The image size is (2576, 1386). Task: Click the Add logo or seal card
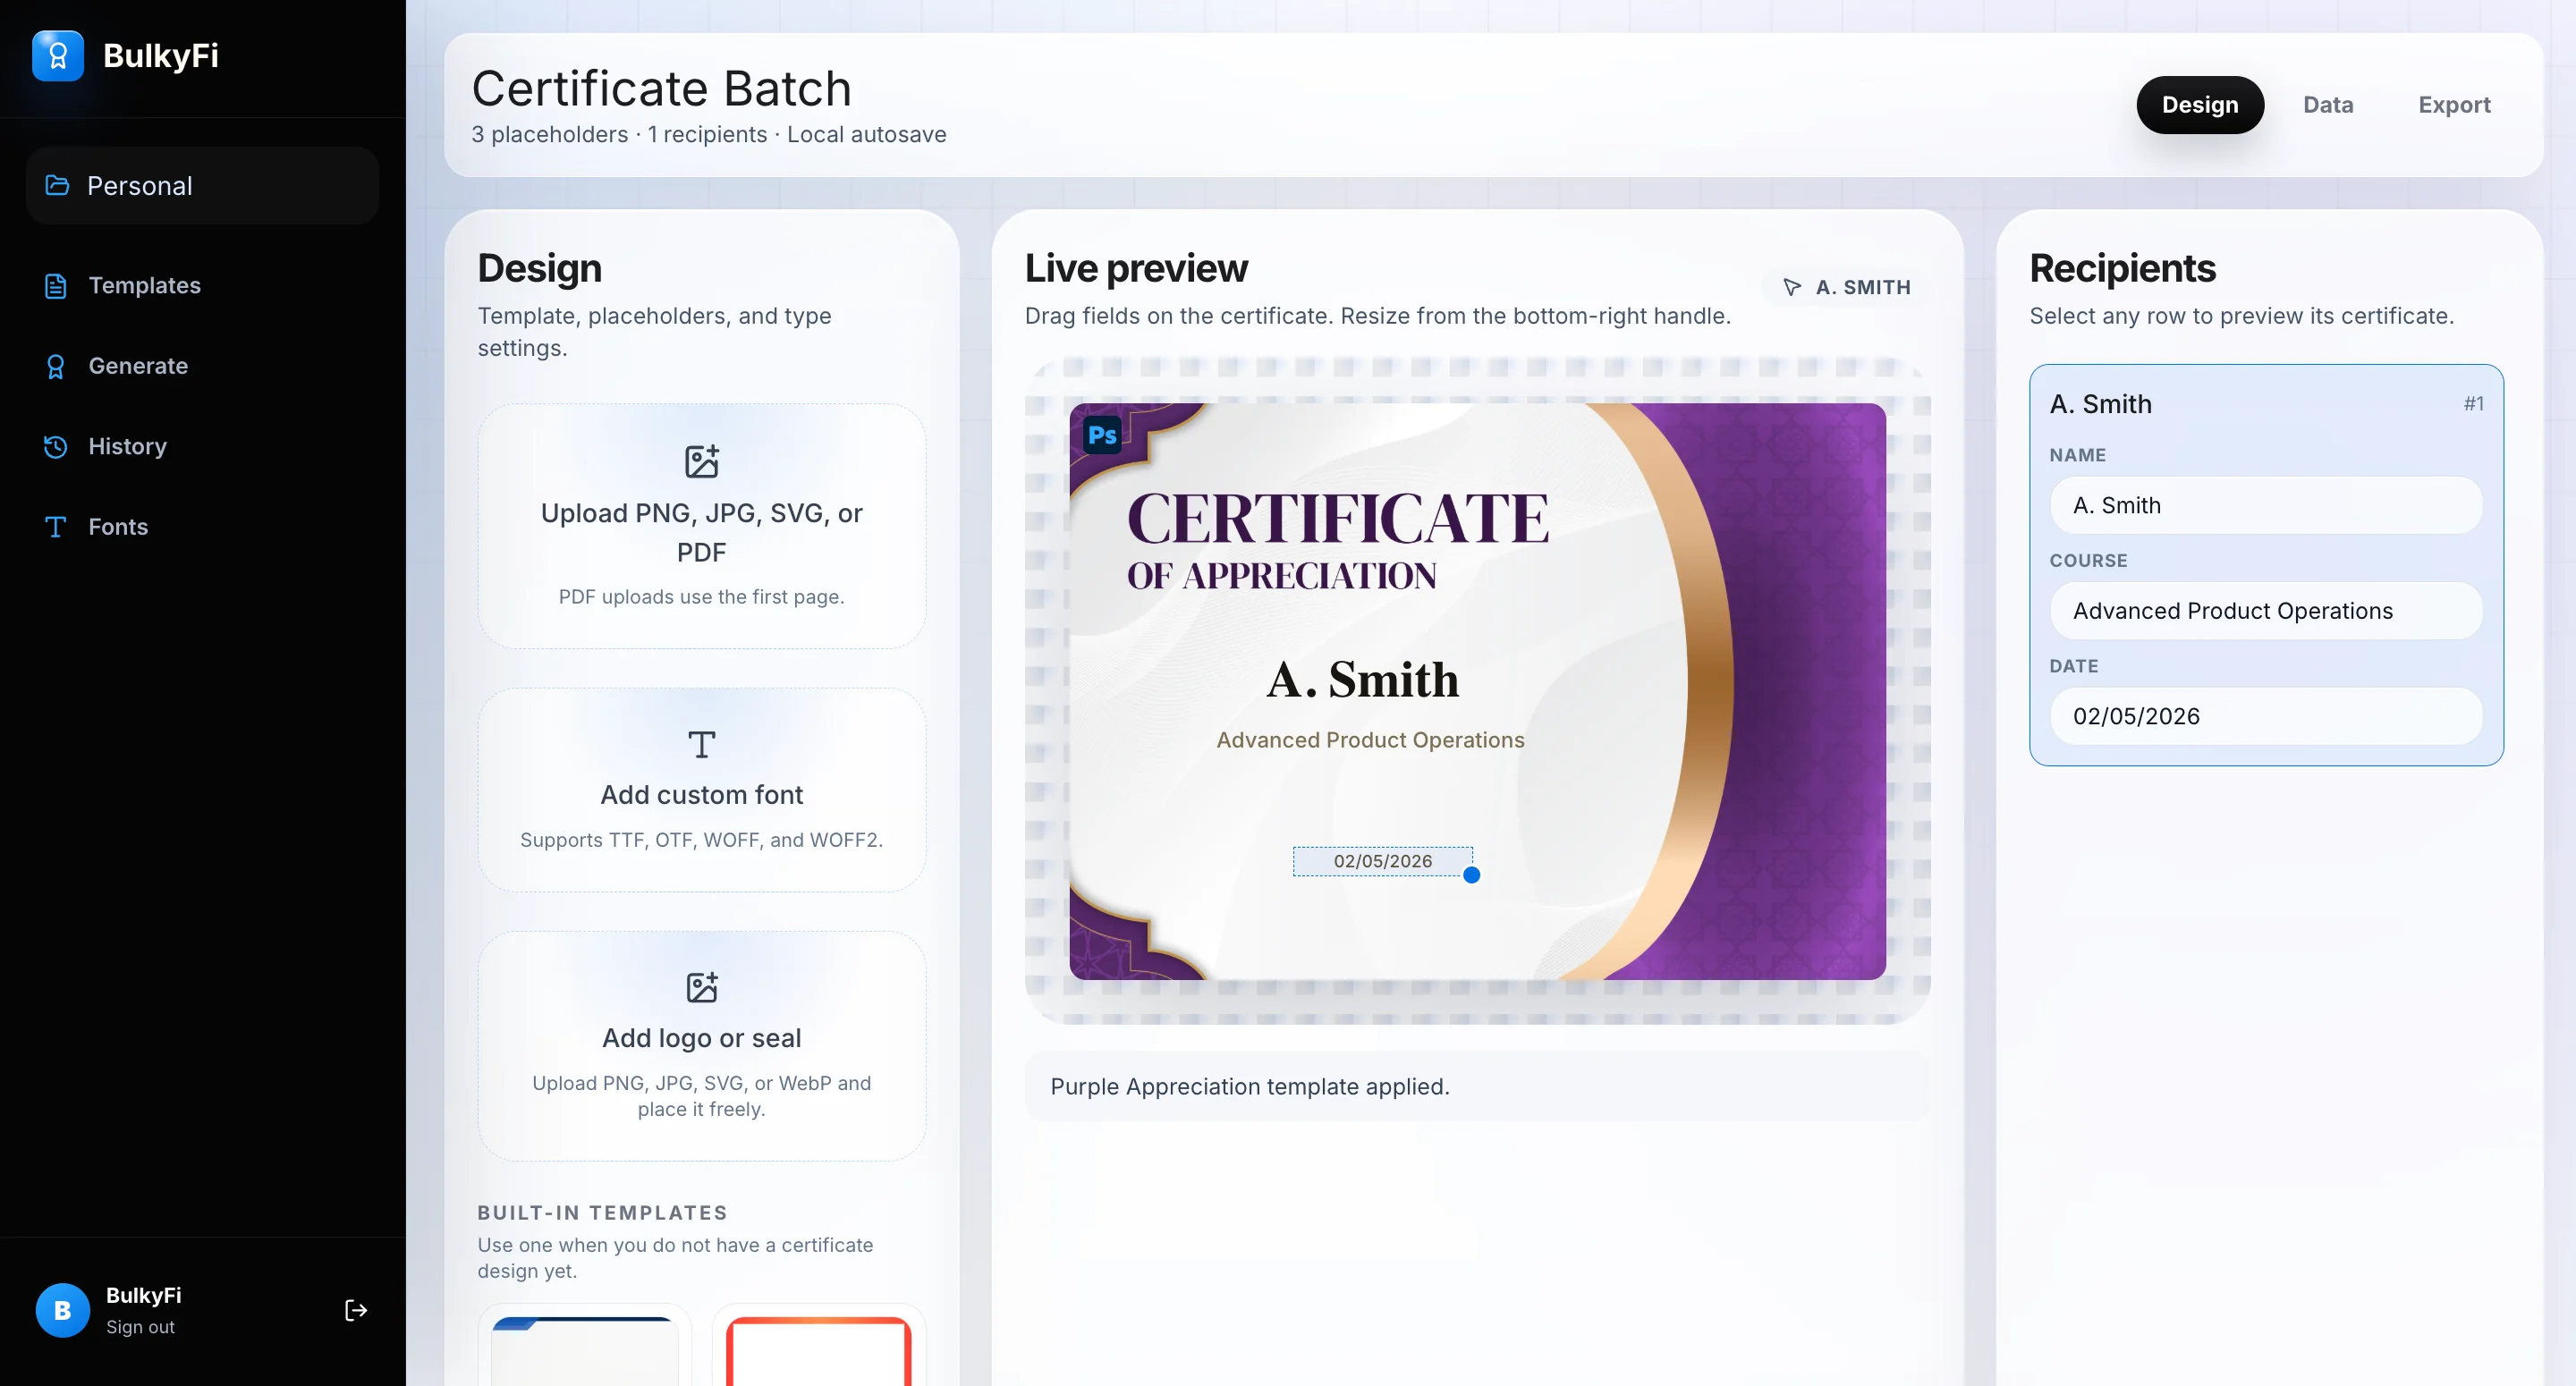[702, 1046]
